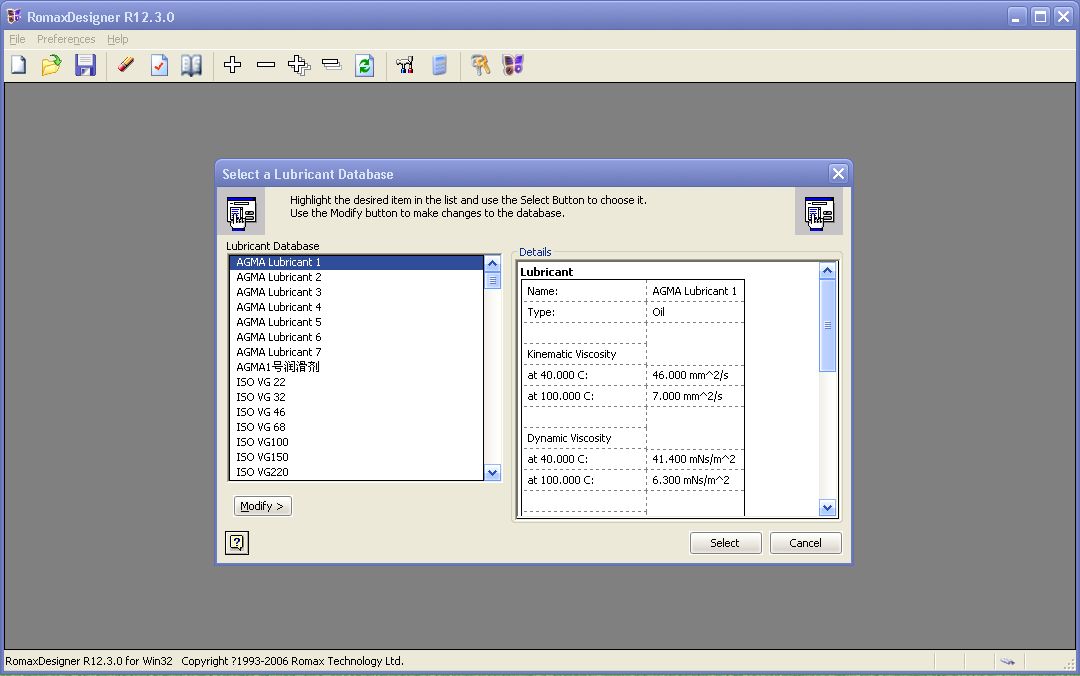The image size is (1080, 676).
Task: Click the Details panel scroll down arrow
Action: pyautogui.click(x=827, y=508)
